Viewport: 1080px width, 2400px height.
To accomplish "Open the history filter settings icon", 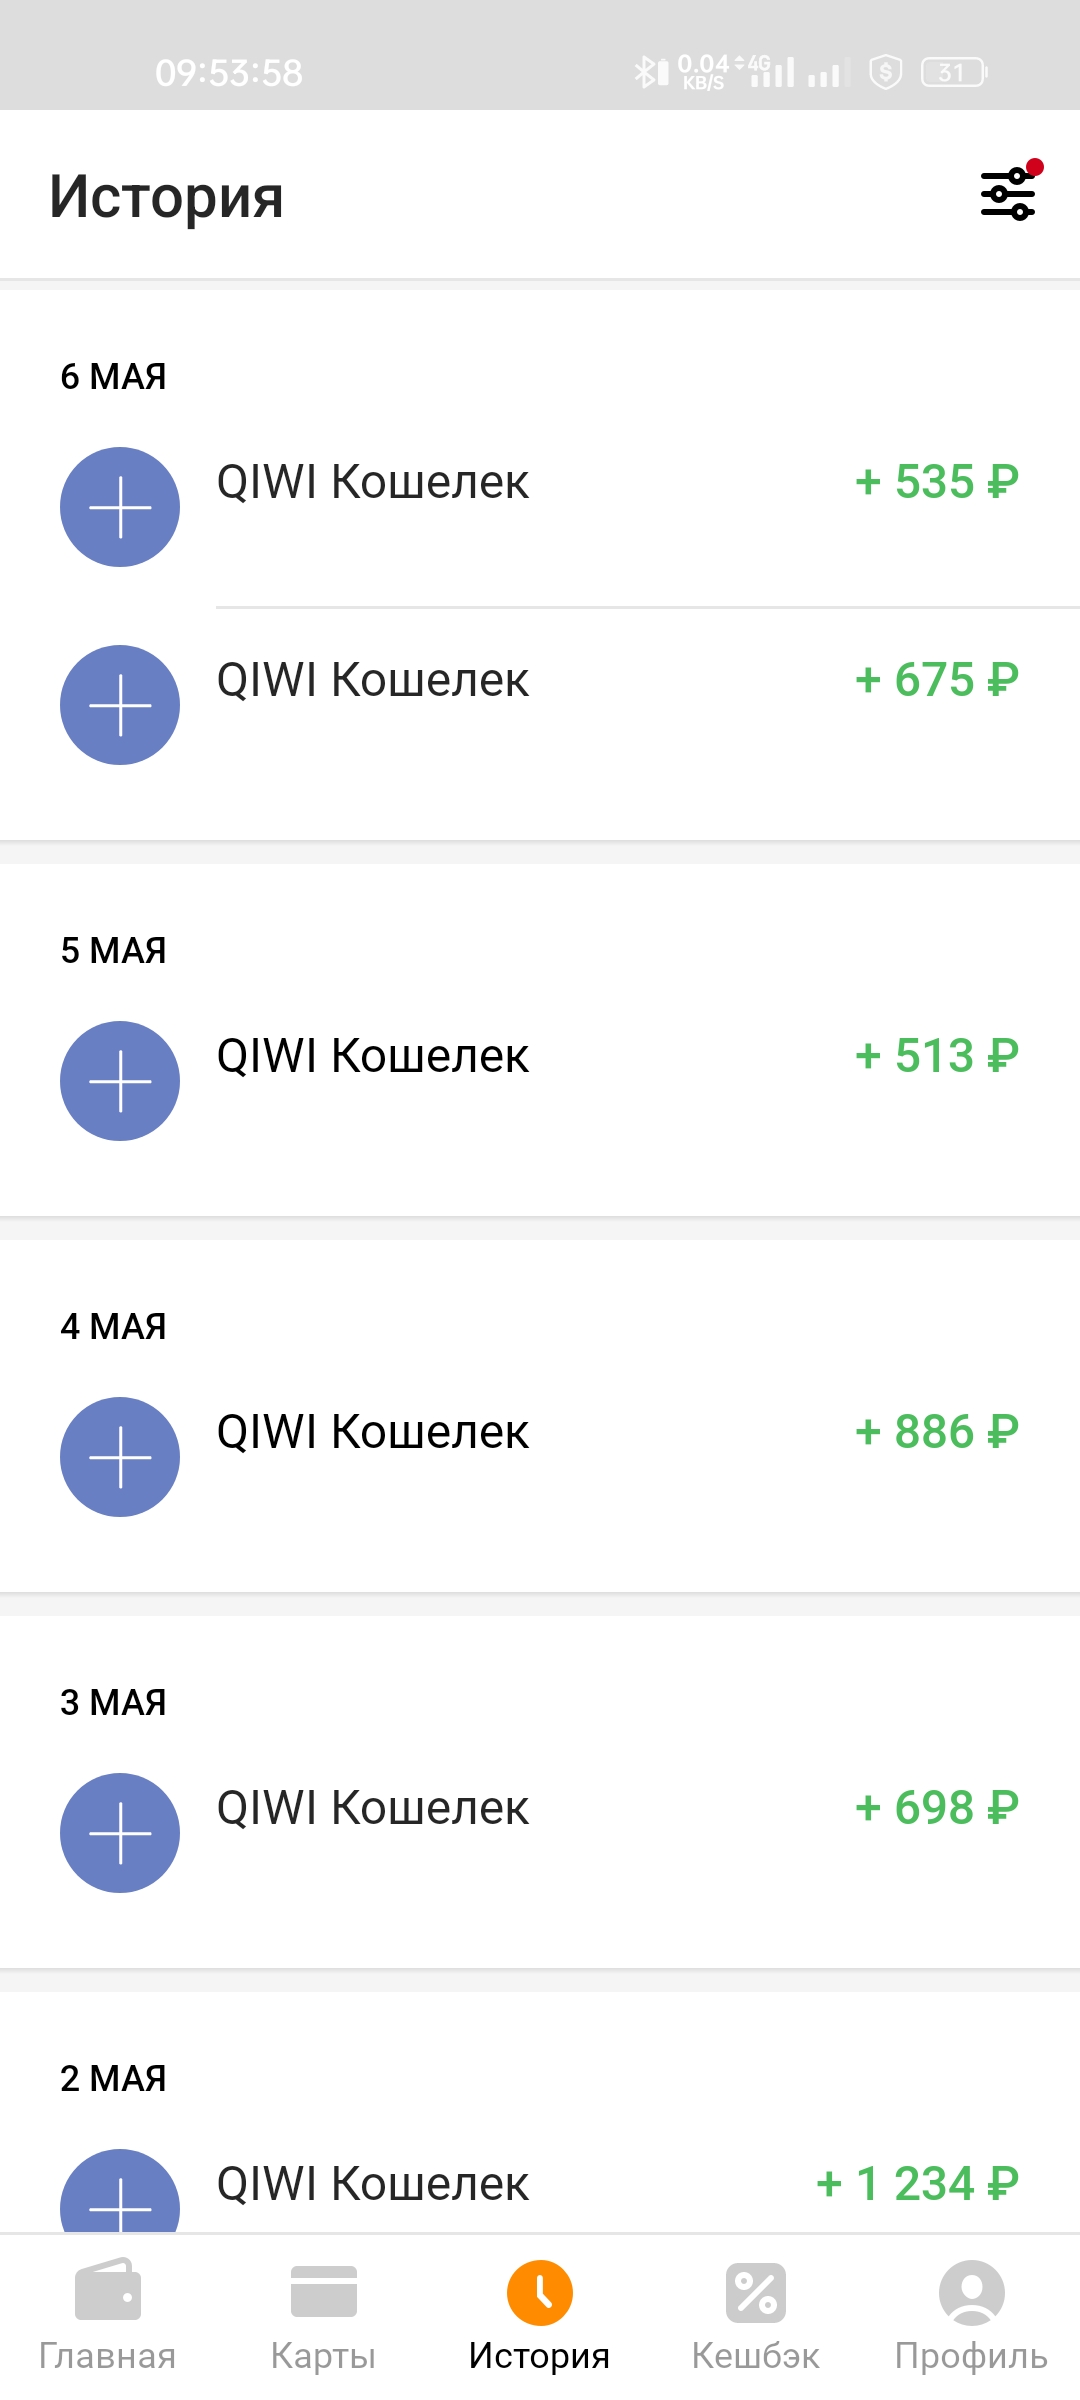I will point(1008,194).
